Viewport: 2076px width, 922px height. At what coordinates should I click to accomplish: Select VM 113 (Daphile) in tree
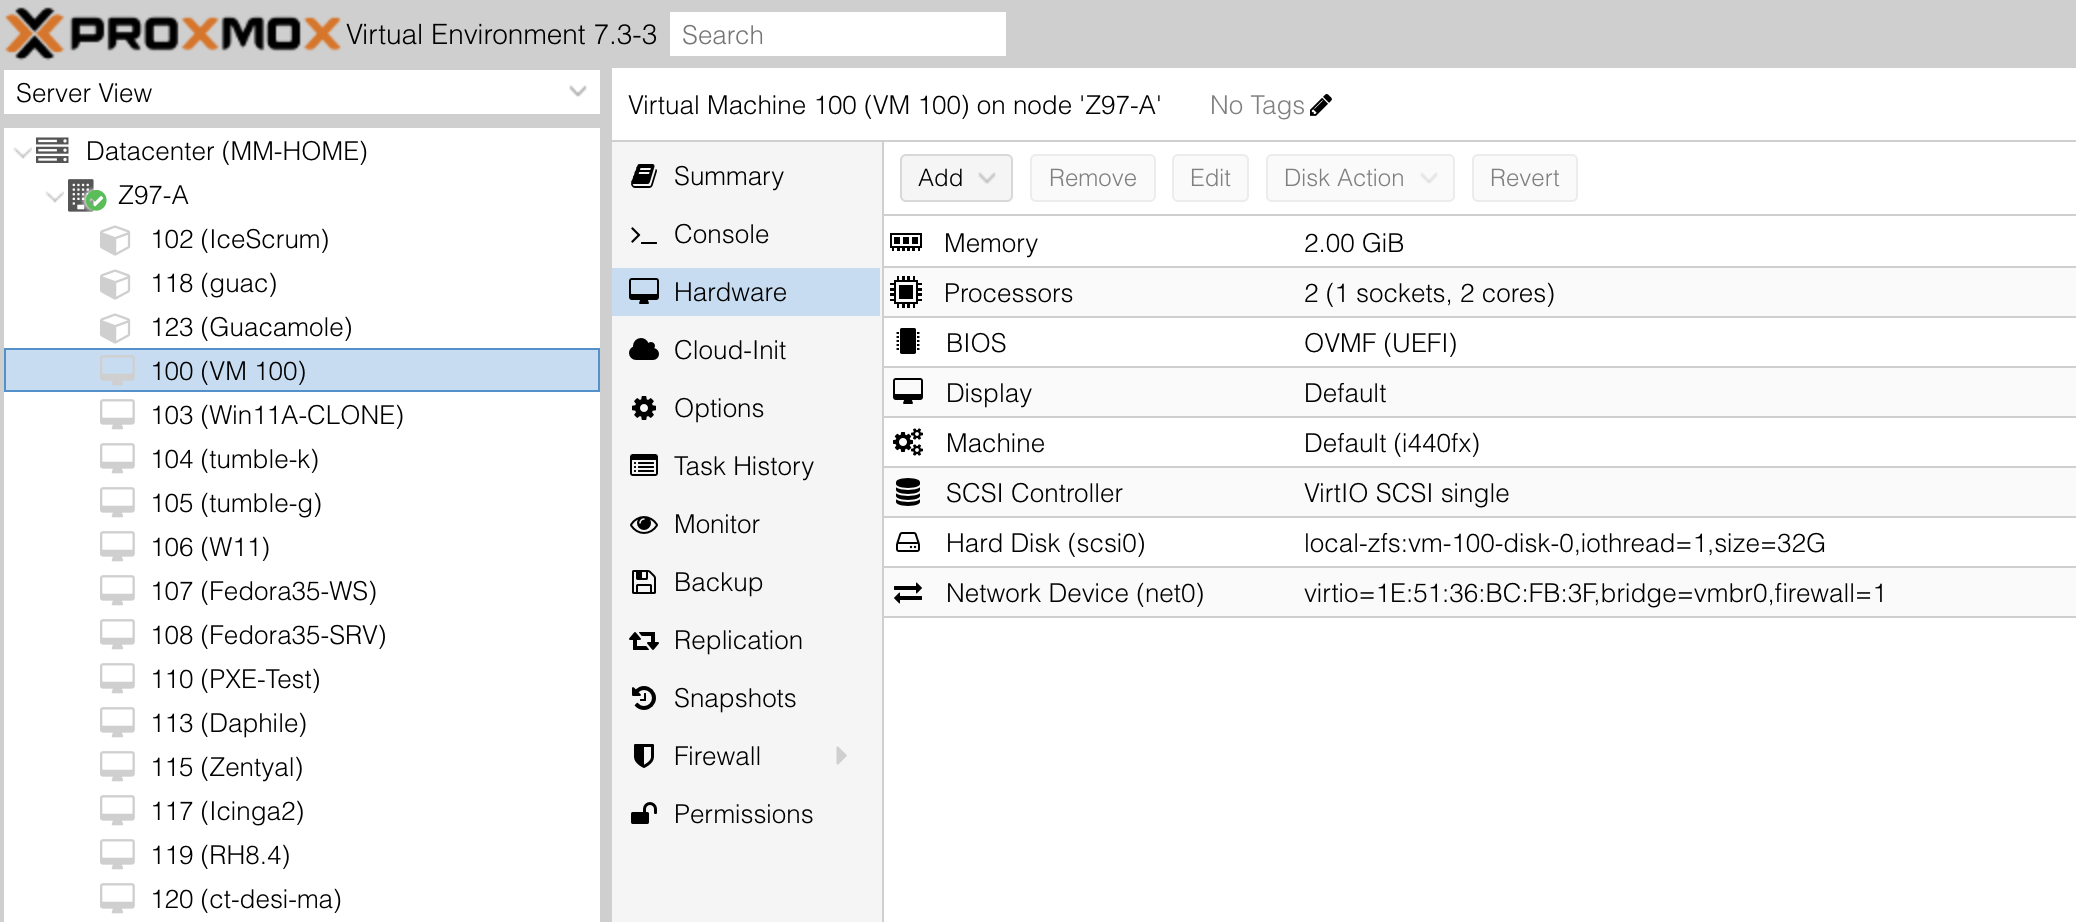[302, 723]
